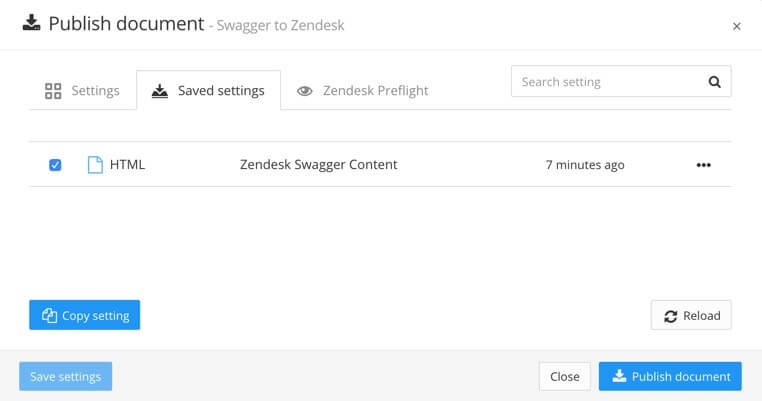This screenshot has width=762, height=401.
Task: Click the Swagger to Zendesk subtitle text
Action: pyautogui.click(x=280, y=25)
